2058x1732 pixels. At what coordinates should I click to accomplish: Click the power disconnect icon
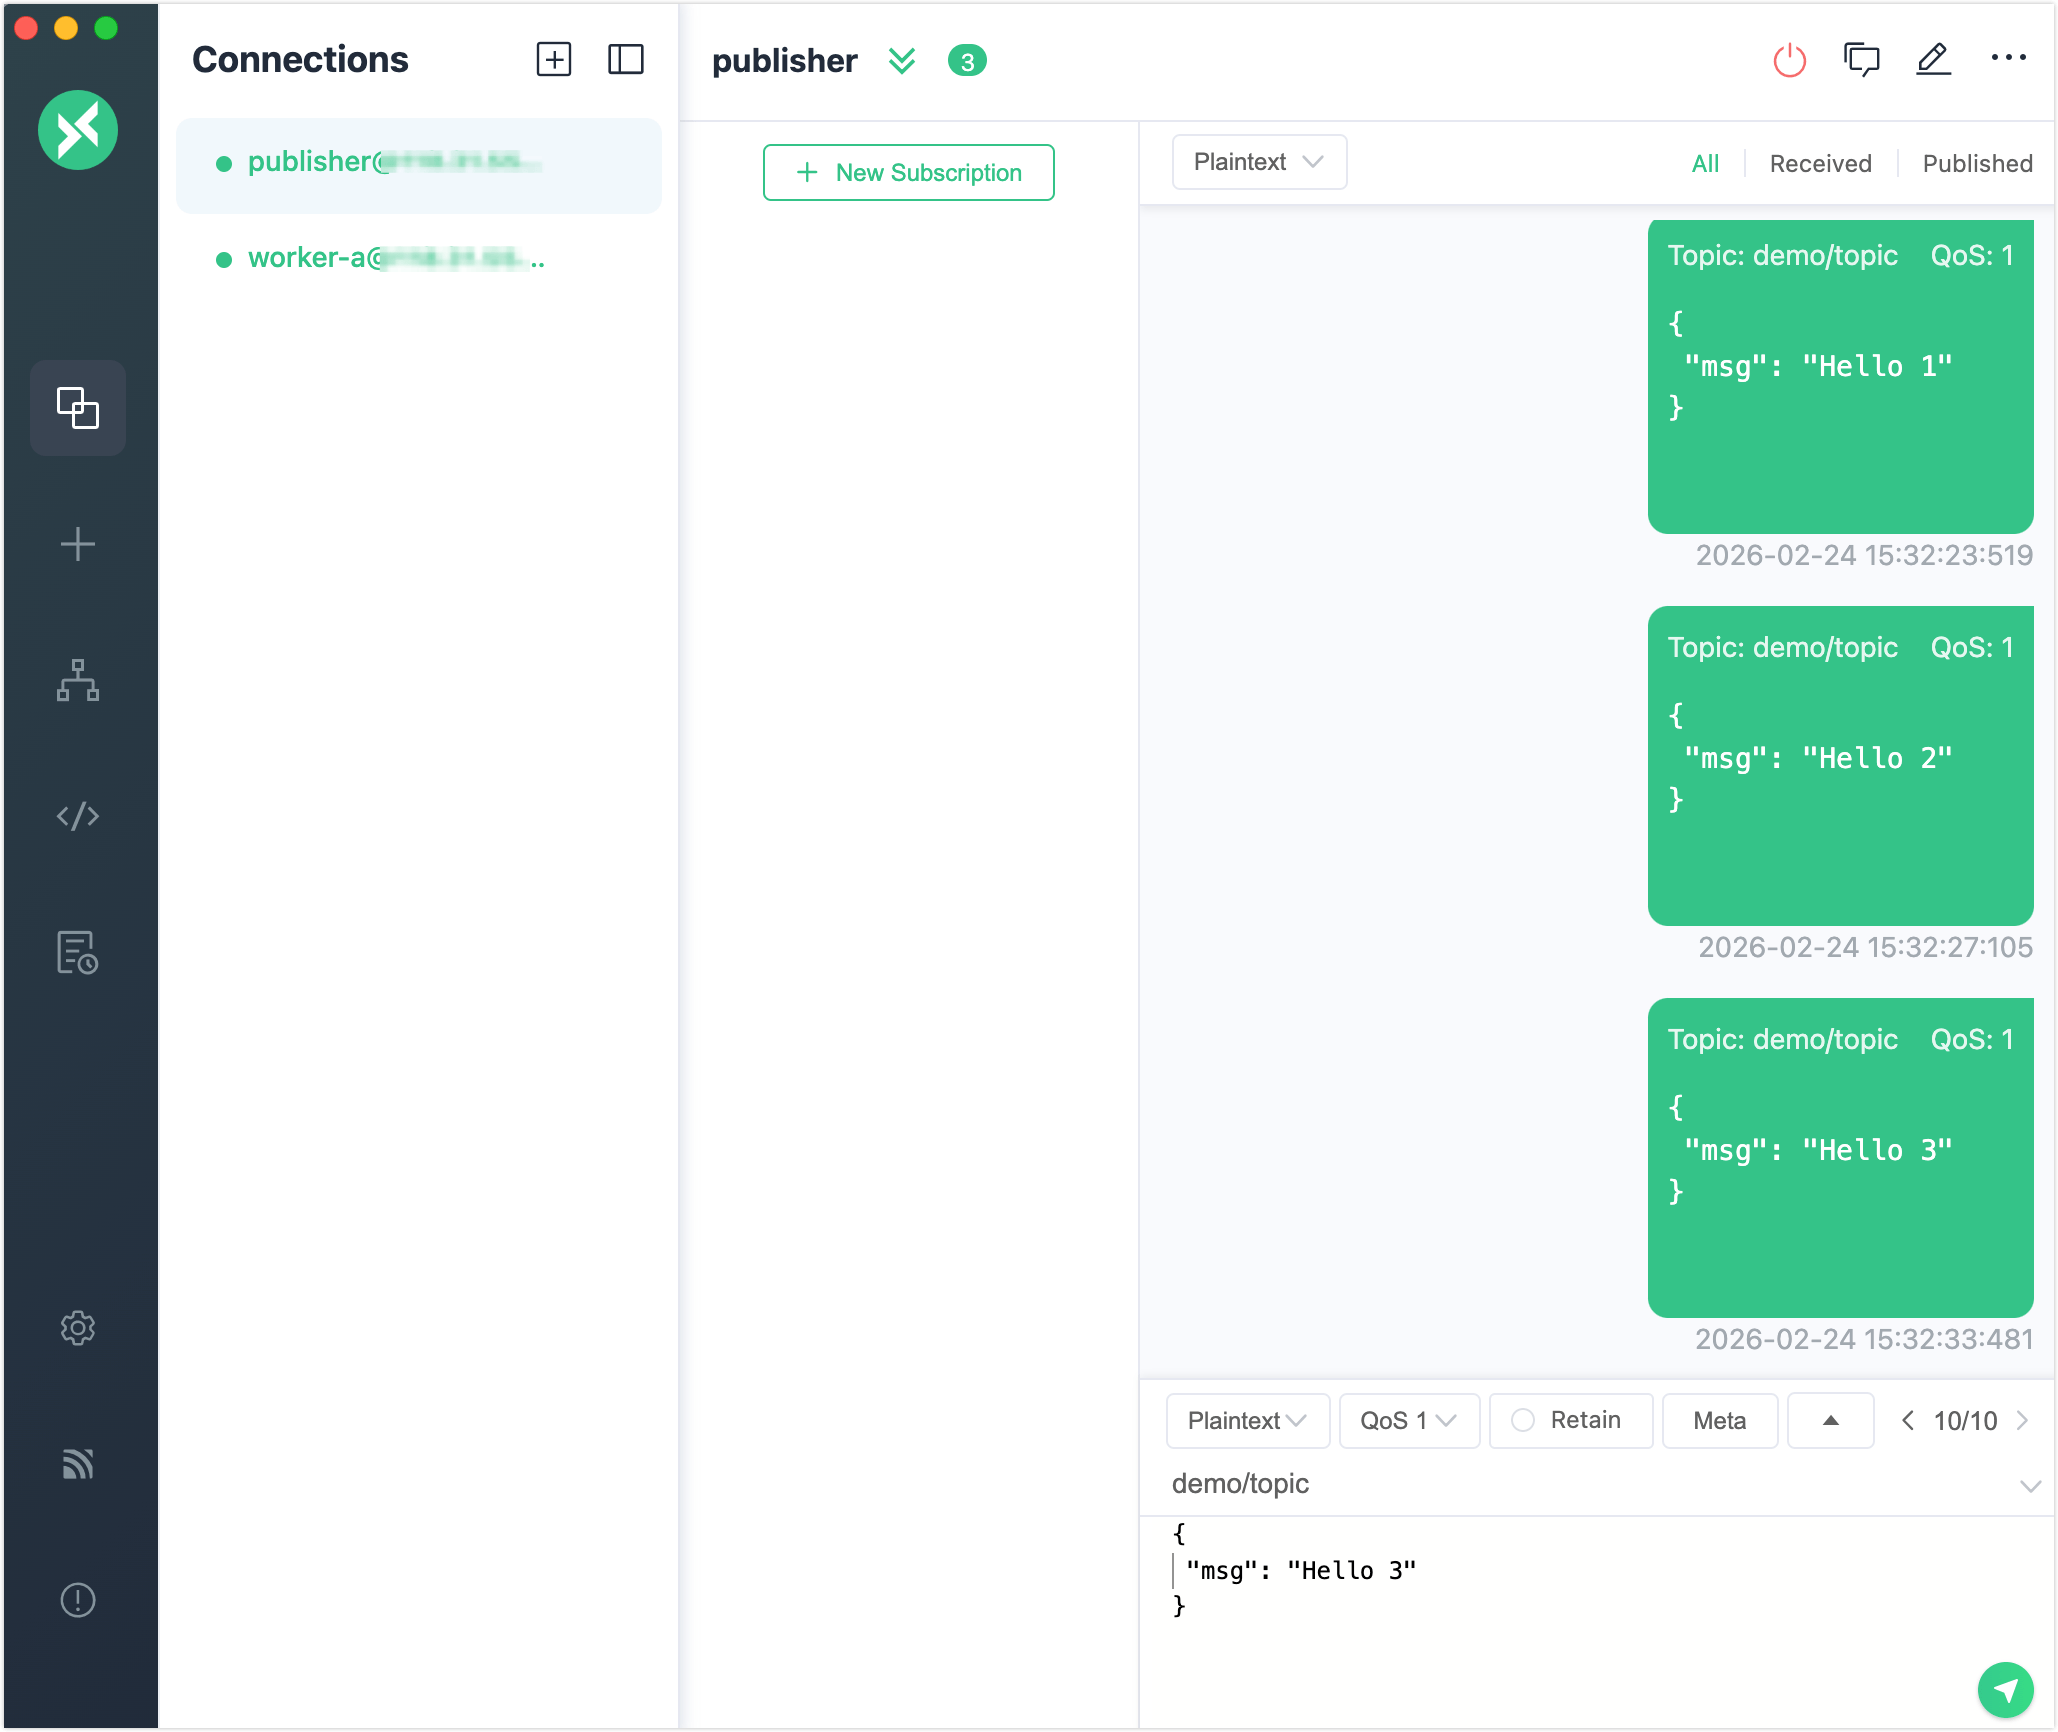point(1789,60)
